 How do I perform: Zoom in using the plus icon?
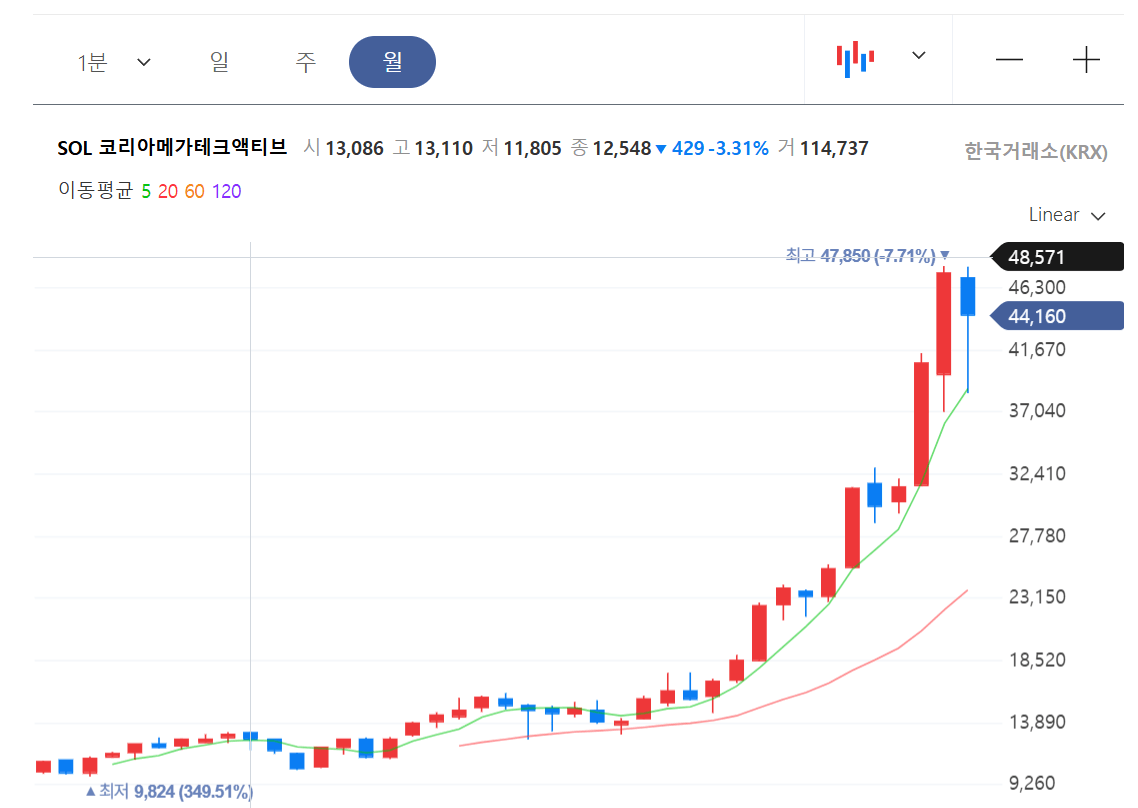tap(1086, 60)
